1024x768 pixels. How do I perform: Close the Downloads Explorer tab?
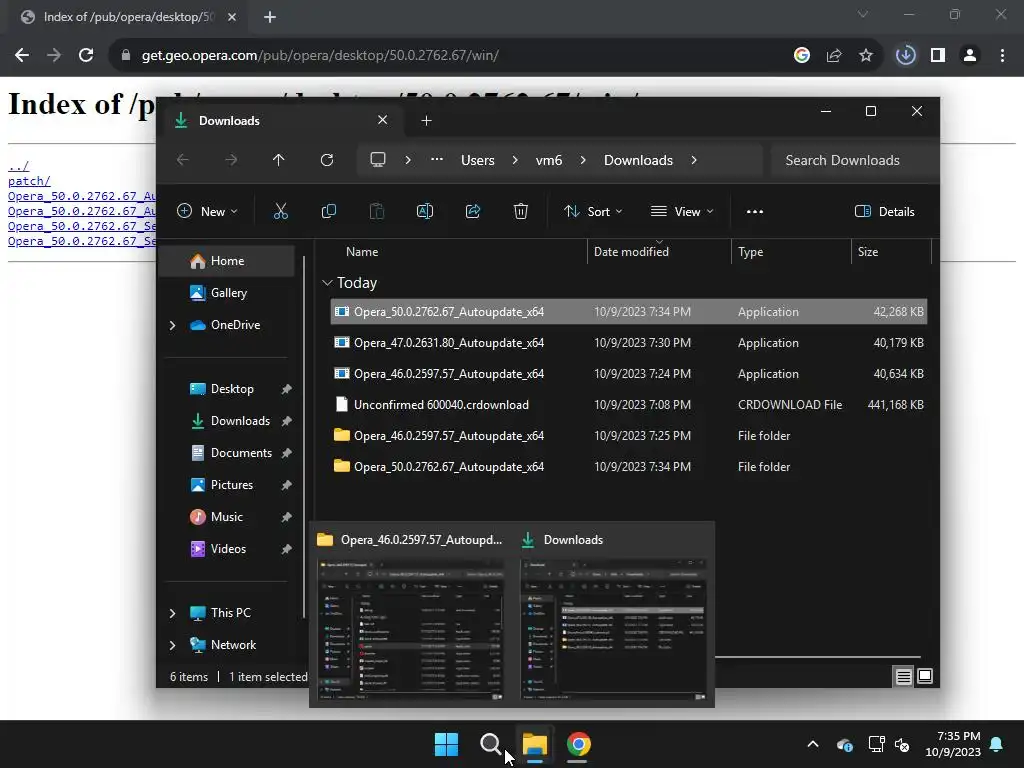(383, 120)
